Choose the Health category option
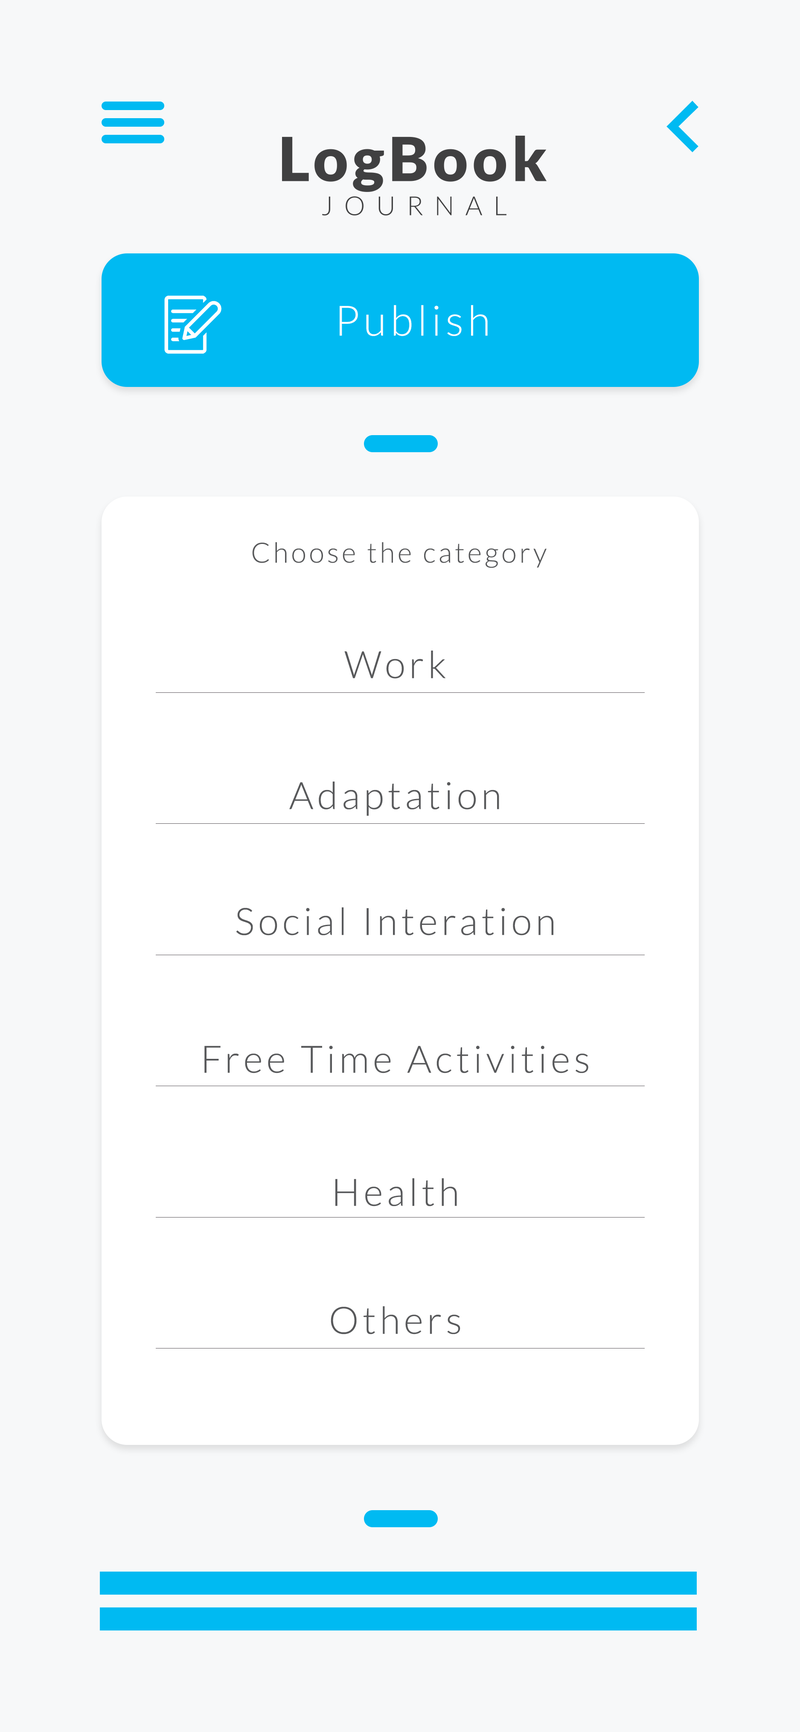 [x=396, y=1190]
